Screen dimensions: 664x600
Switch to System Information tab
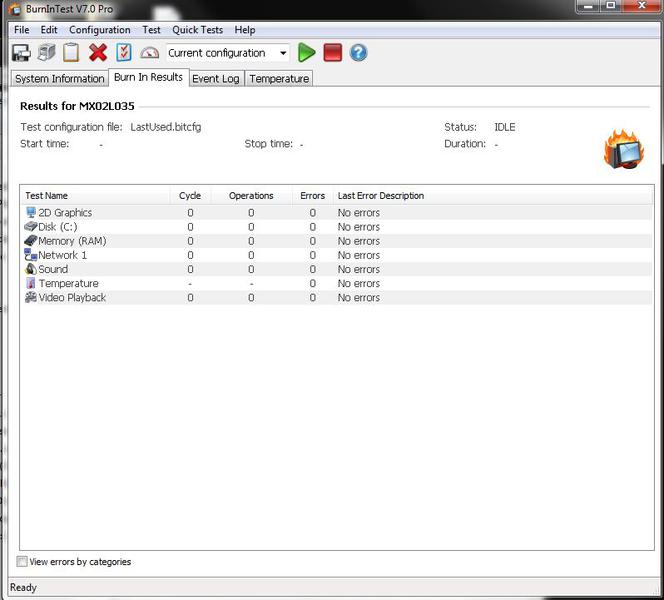59,79
